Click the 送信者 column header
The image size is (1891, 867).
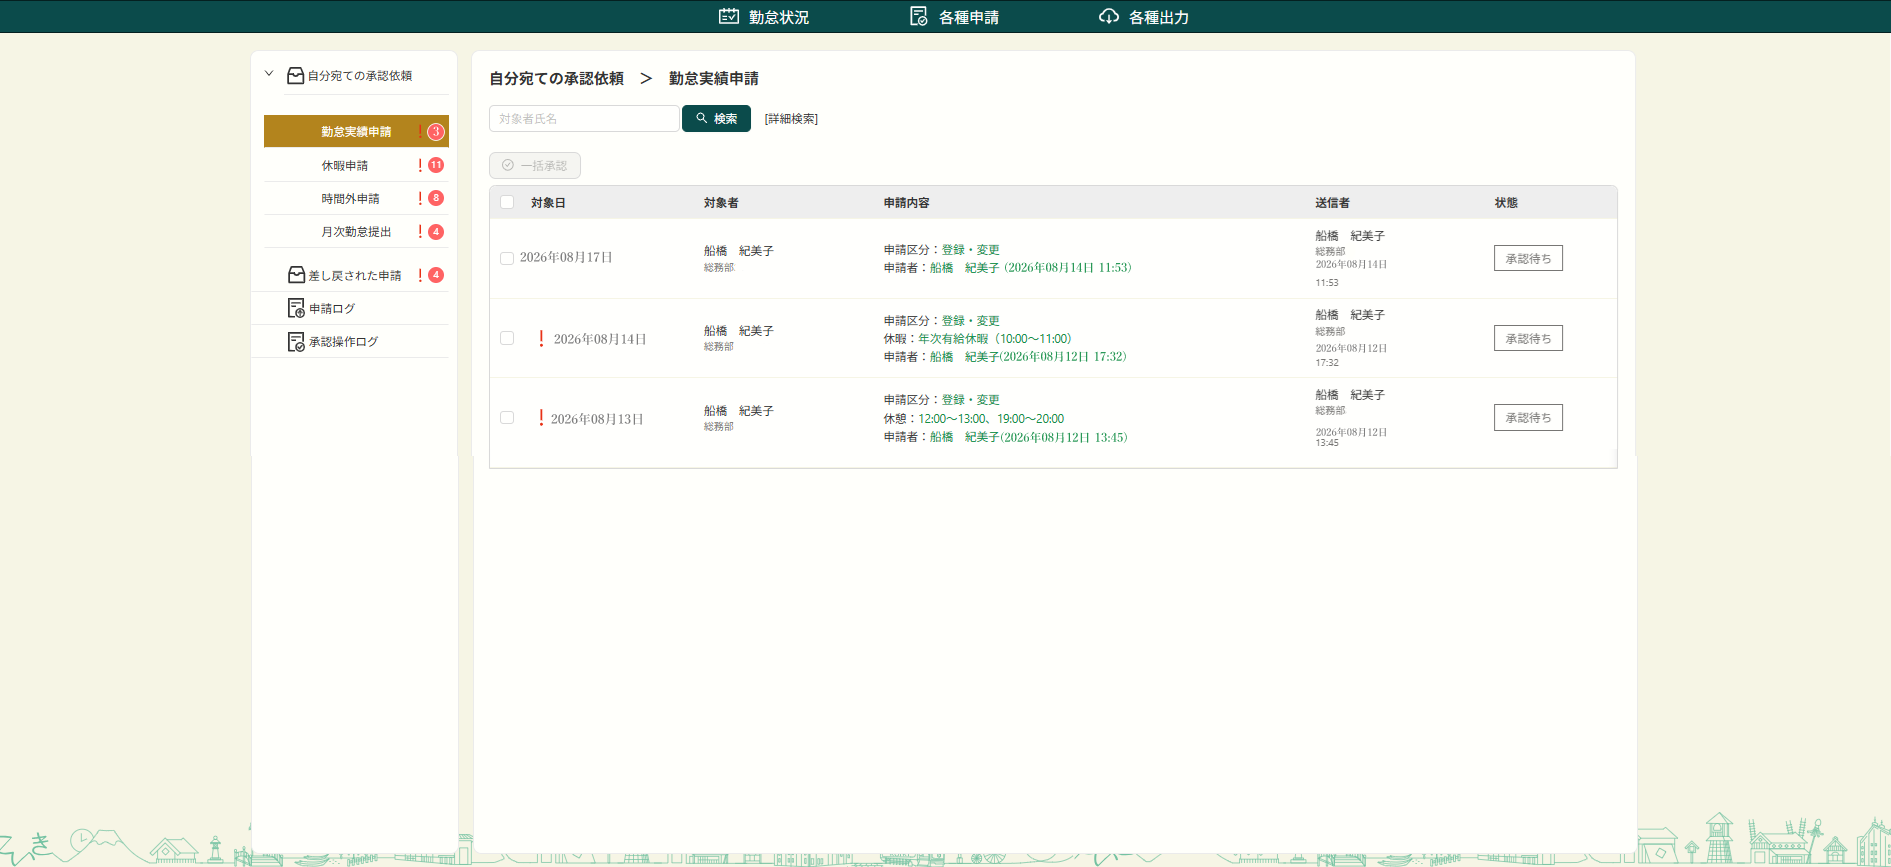[1332, 203]
